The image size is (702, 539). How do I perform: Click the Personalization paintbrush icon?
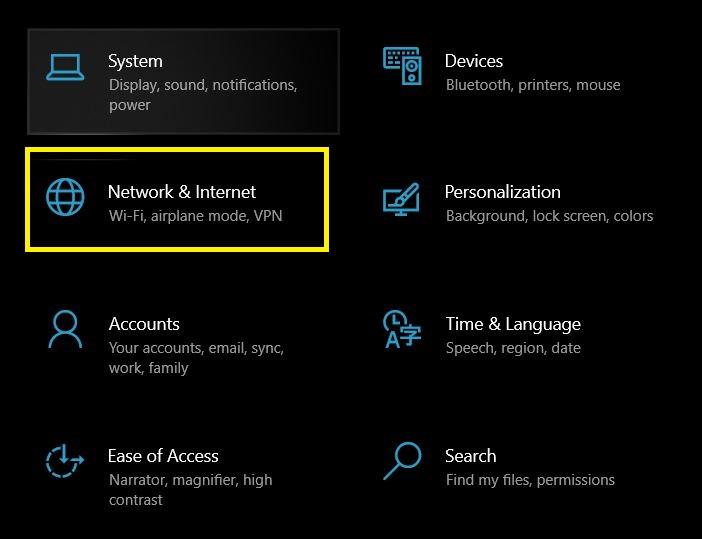402,198
